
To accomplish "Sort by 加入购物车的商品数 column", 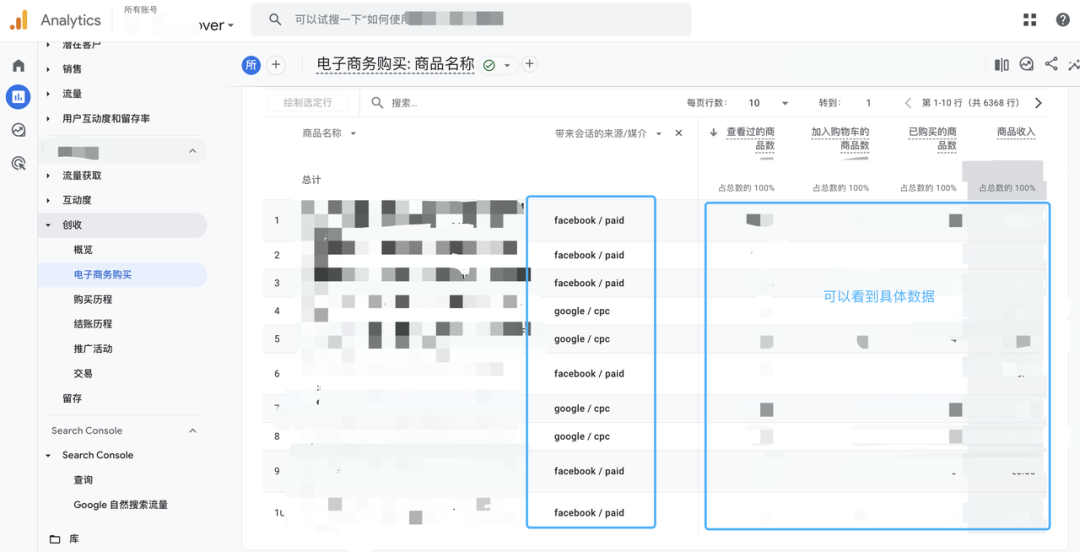I will [x=840, y=139].
